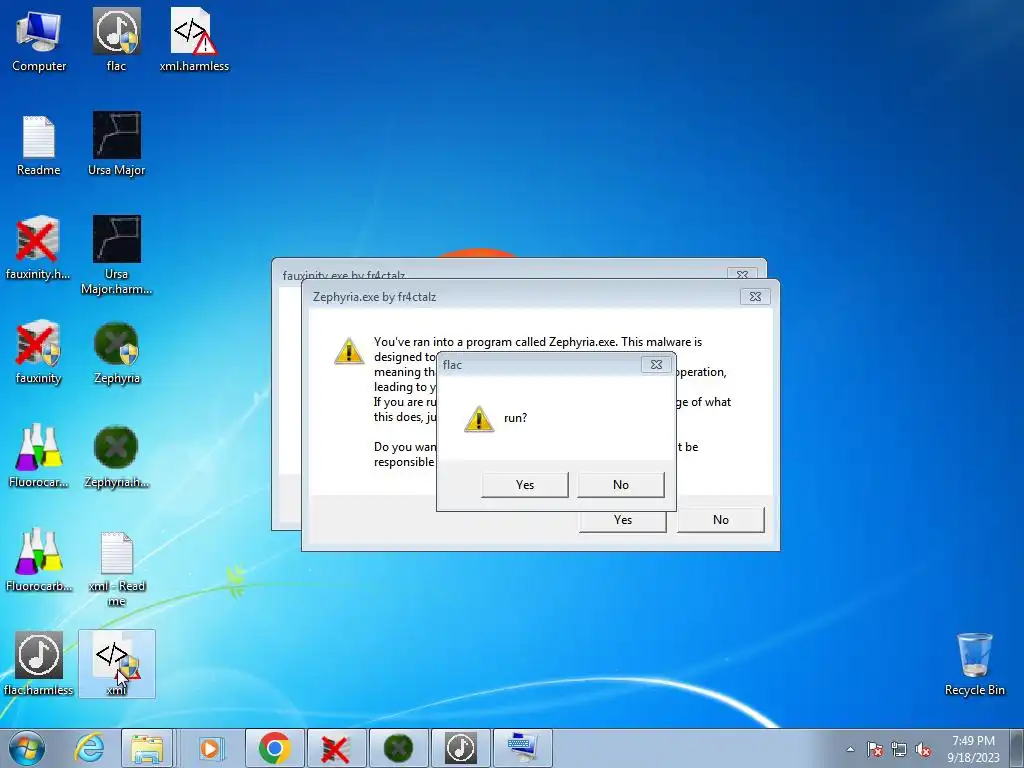Open Google Chrome from taskbar
1024x768 pixels.
tap(274, 748)
